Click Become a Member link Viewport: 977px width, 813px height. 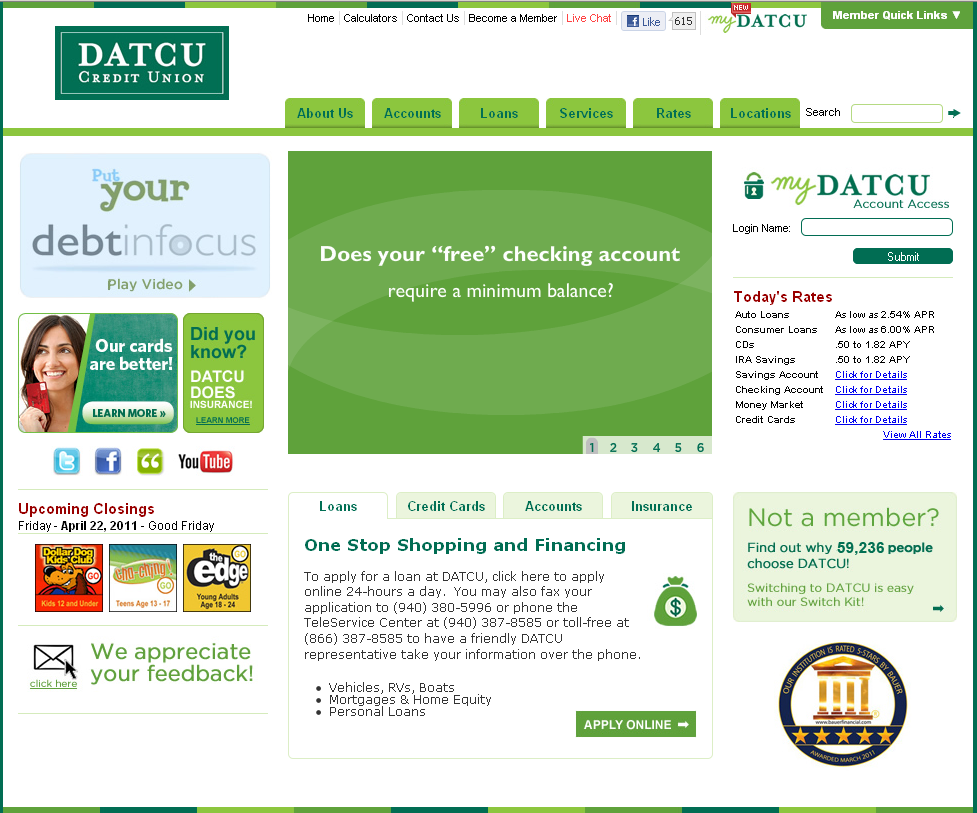512,18
